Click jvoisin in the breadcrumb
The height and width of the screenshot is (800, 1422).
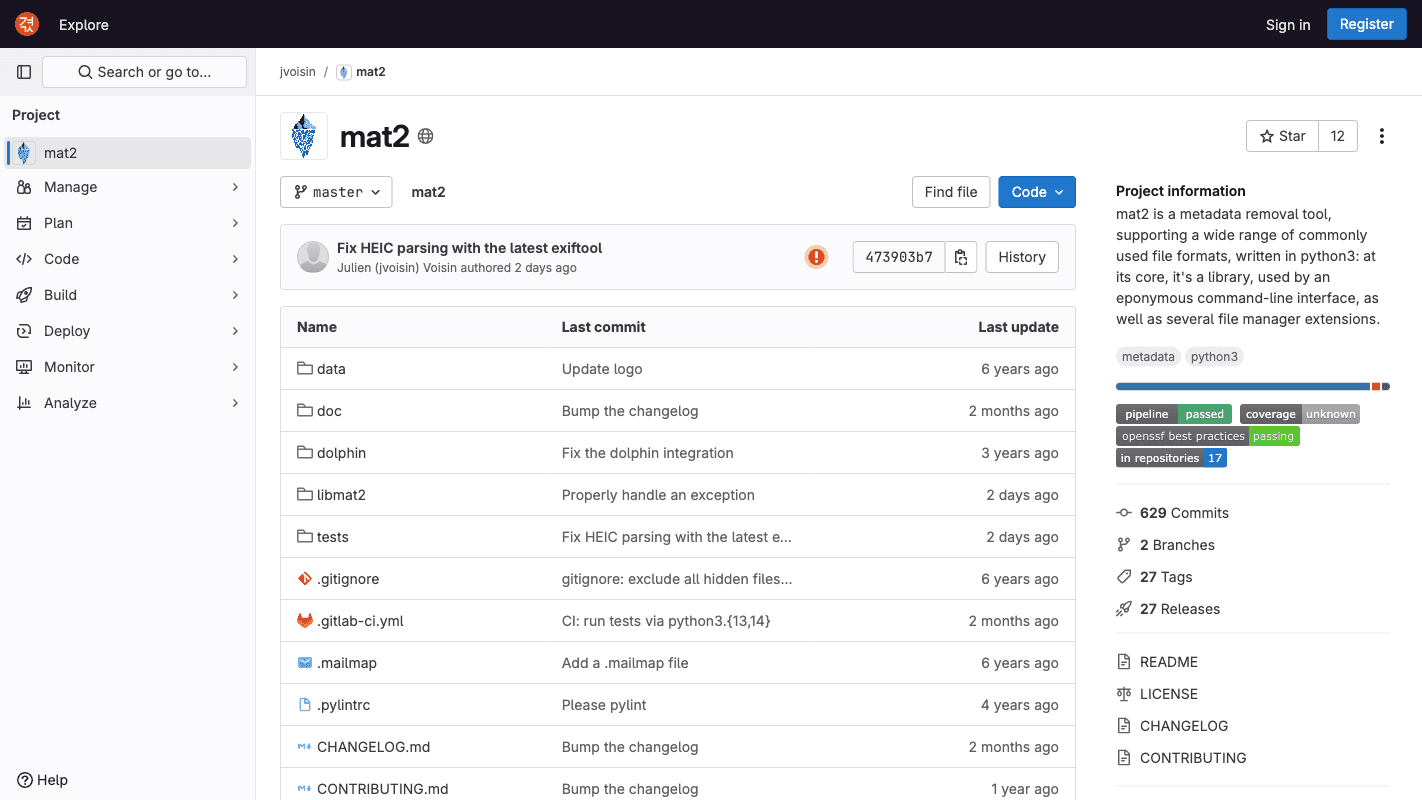(298, 72)
